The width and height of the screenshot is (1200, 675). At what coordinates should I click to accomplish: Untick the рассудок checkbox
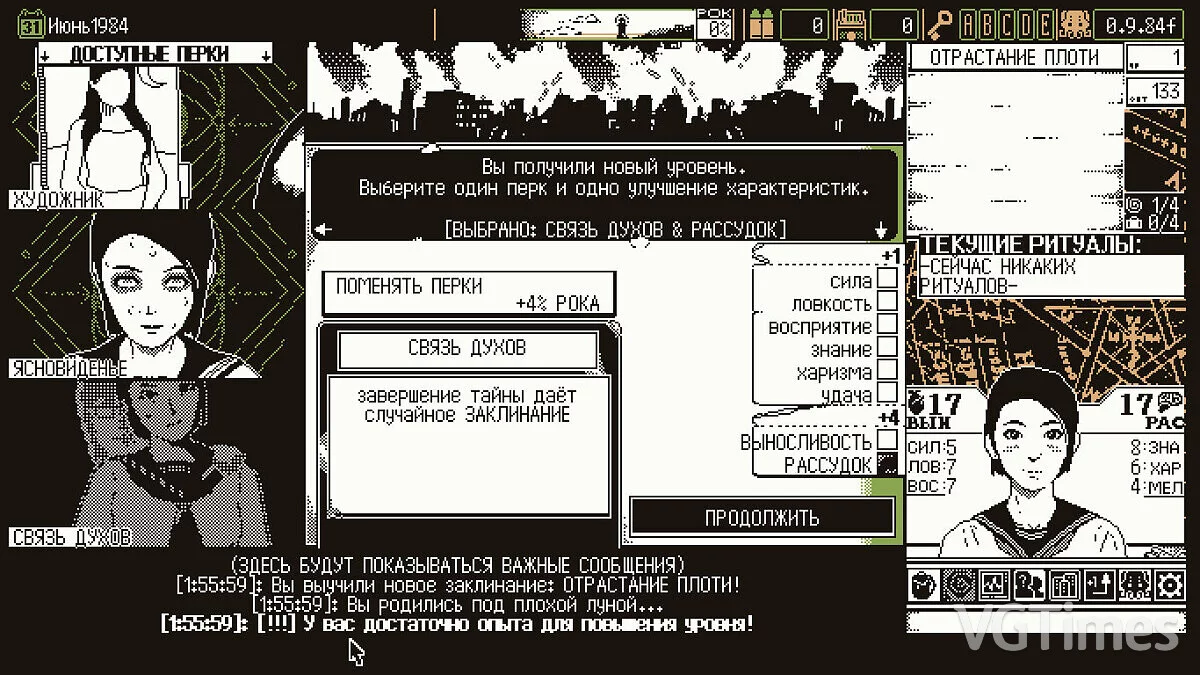(x=887, y=465)
